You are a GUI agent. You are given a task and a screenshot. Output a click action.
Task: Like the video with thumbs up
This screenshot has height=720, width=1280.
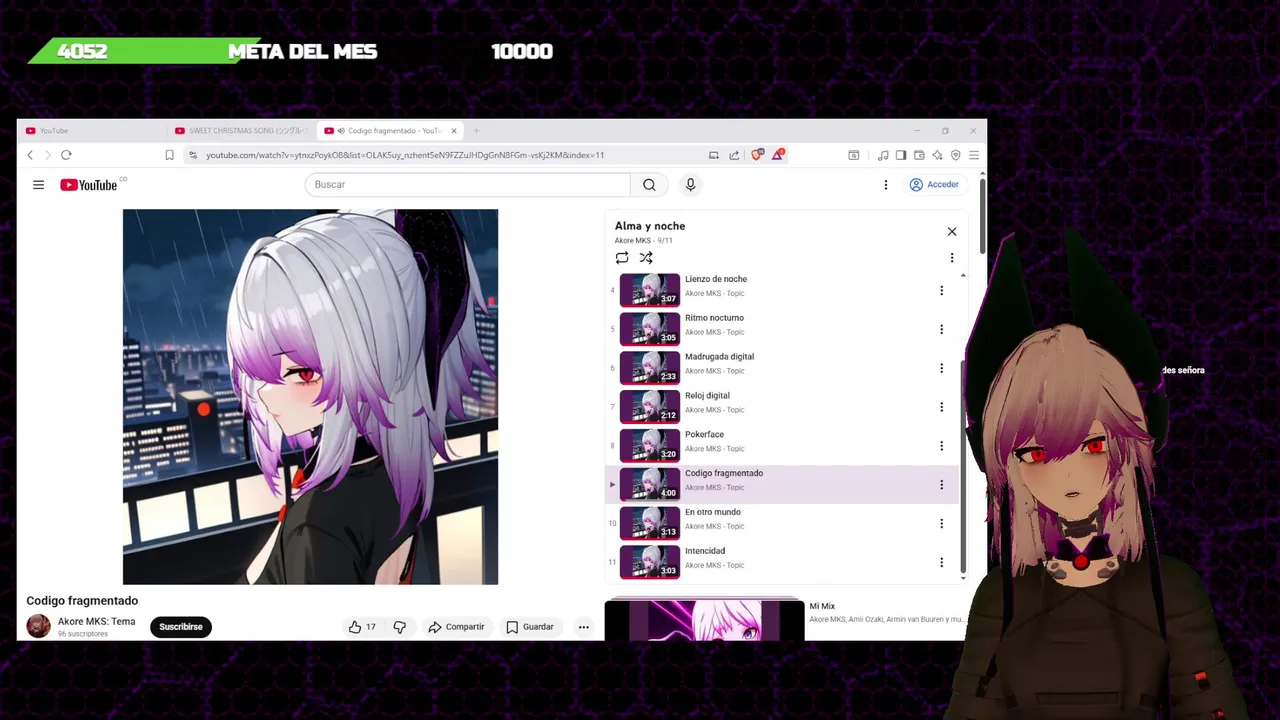(362, 627)
